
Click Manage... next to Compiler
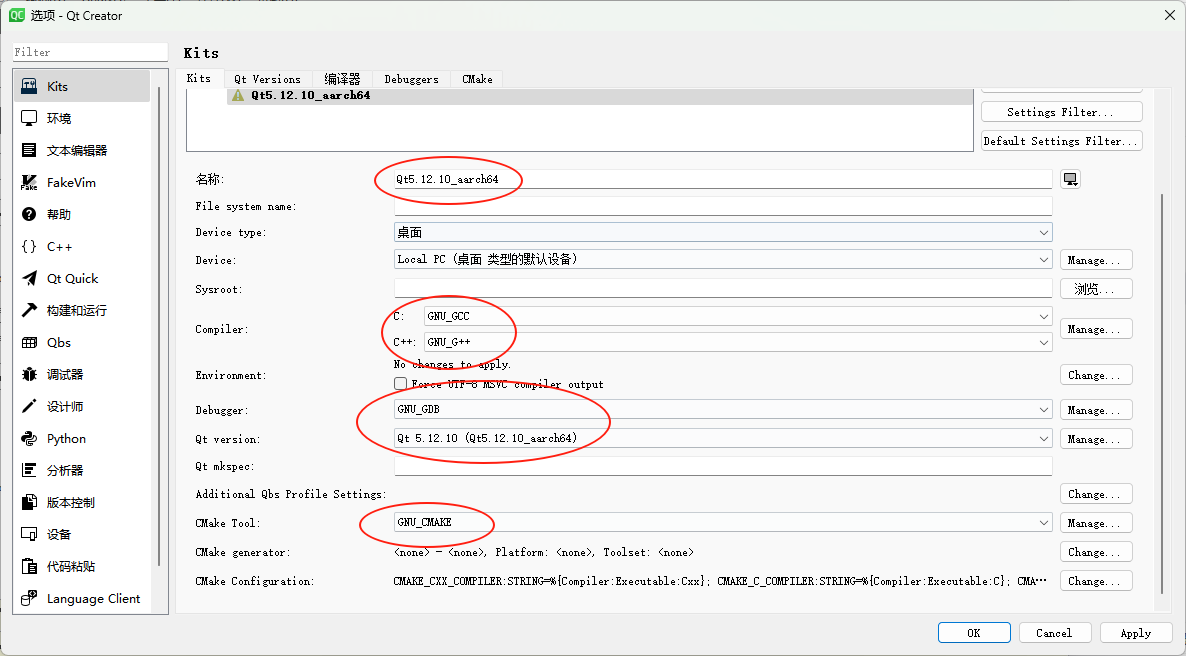click(1096, 329)
